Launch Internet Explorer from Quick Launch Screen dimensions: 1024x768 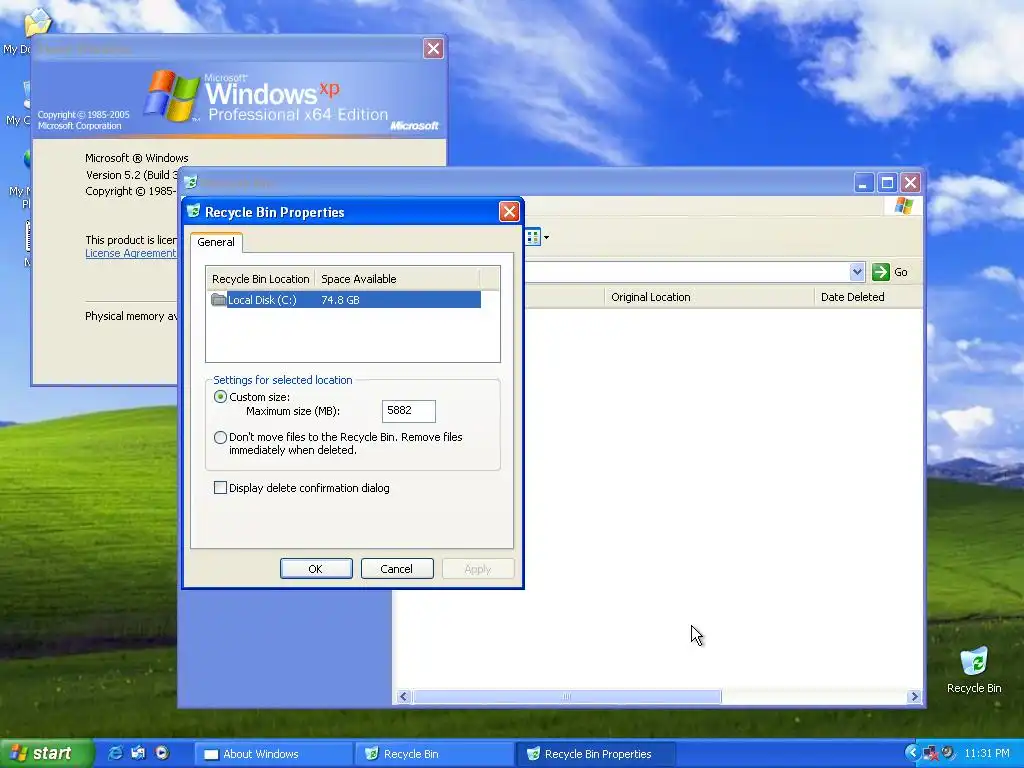pos(115,754)
